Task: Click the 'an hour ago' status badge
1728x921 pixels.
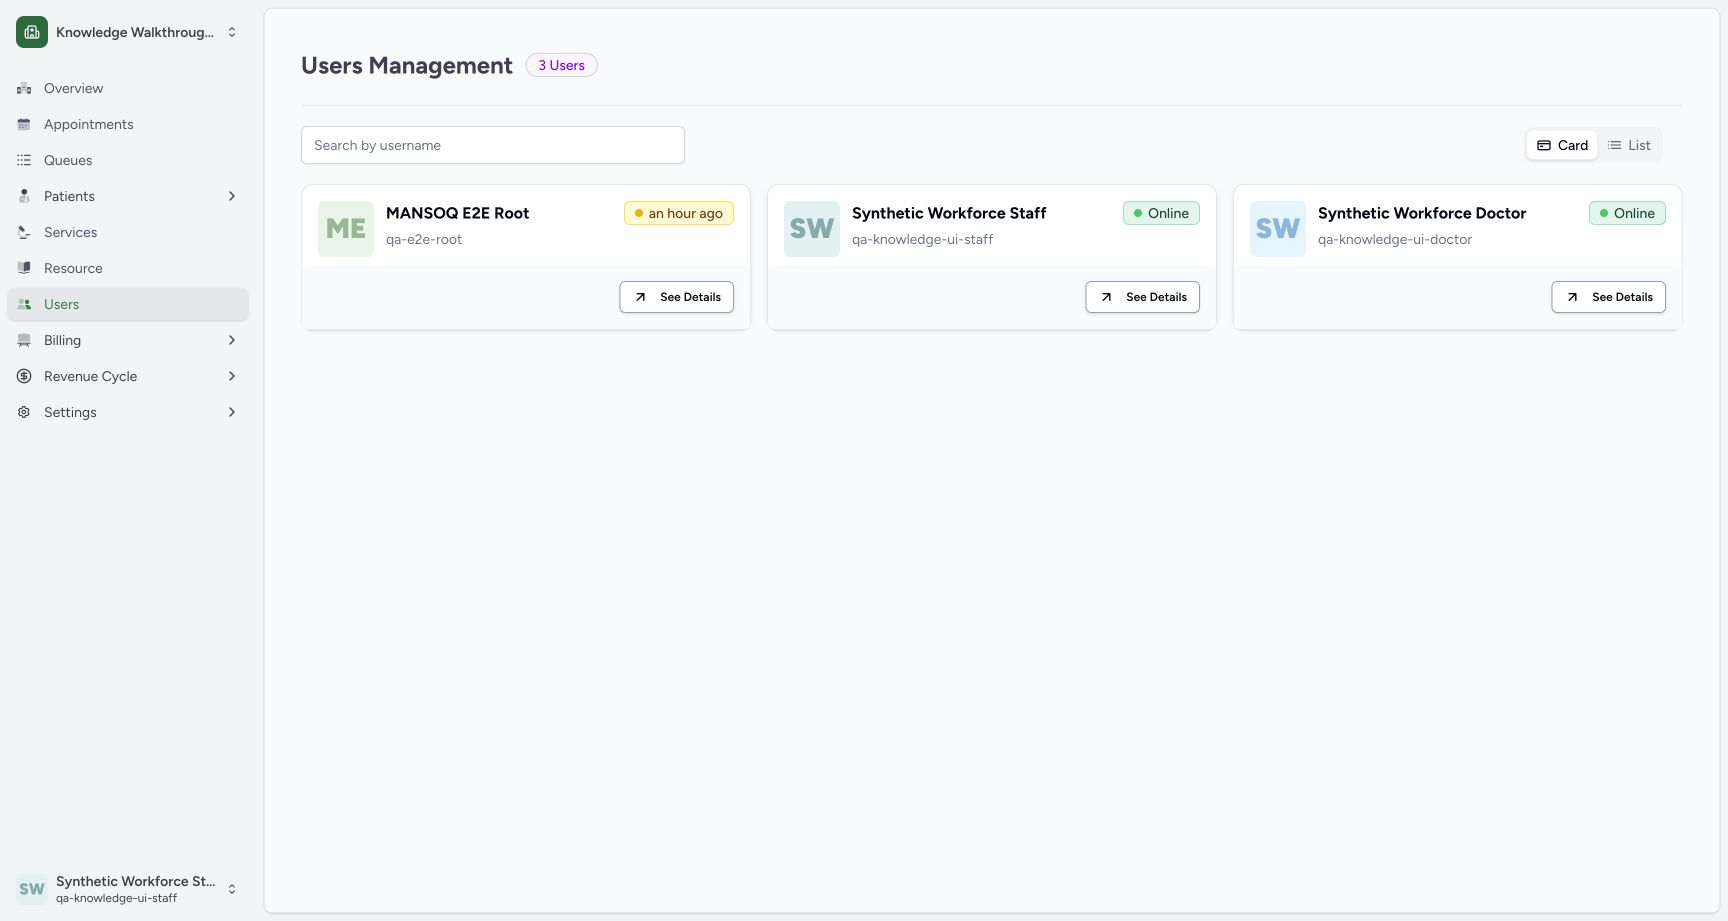Action: (x=679, y=213)
